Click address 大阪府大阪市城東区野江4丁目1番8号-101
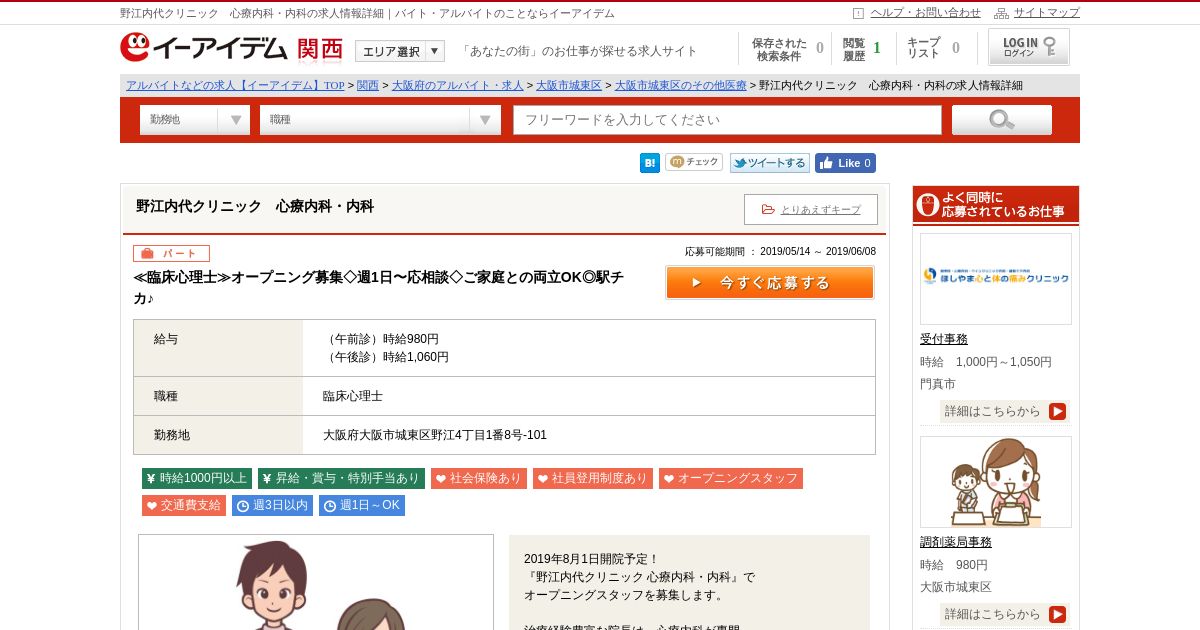Screen dimensions: 1200x630 [435, 435]
